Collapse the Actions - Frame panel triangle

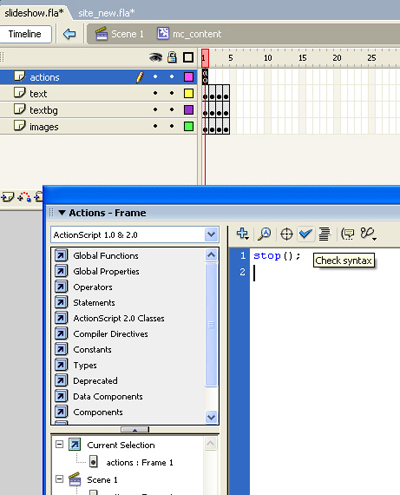(62, 213)
